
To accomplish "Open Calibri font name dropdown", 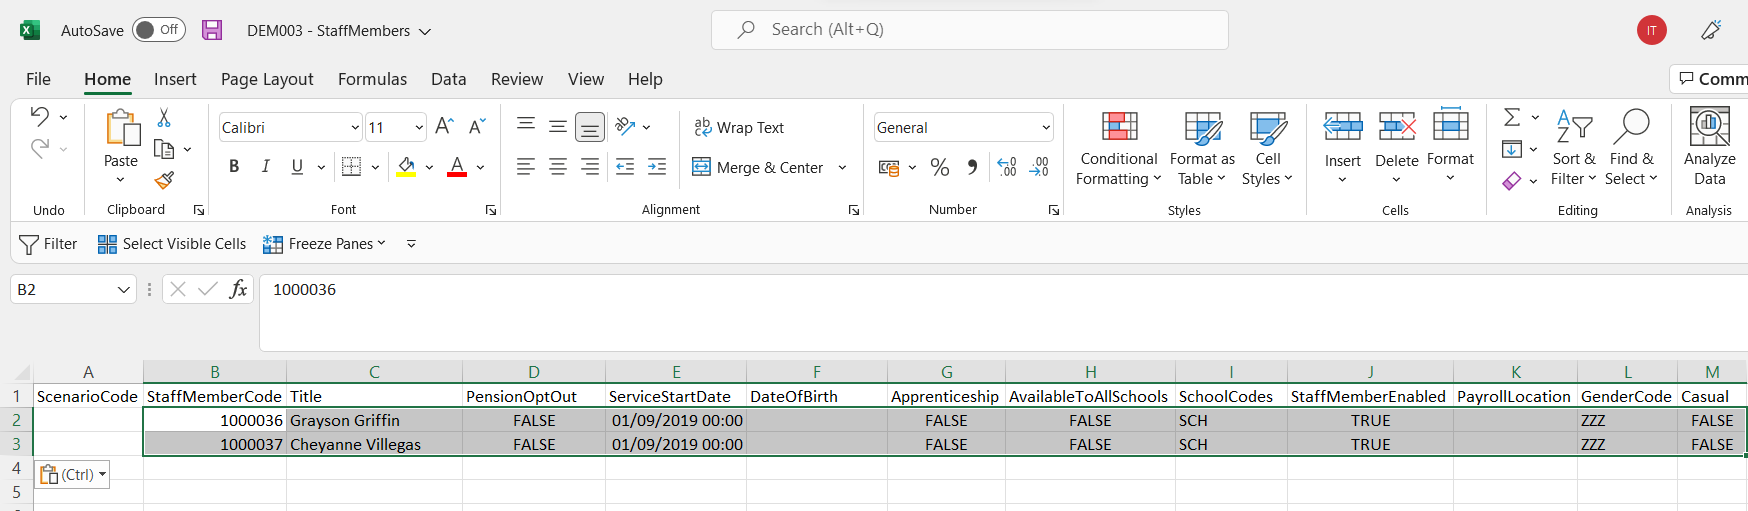I will [x=355, y=128].
